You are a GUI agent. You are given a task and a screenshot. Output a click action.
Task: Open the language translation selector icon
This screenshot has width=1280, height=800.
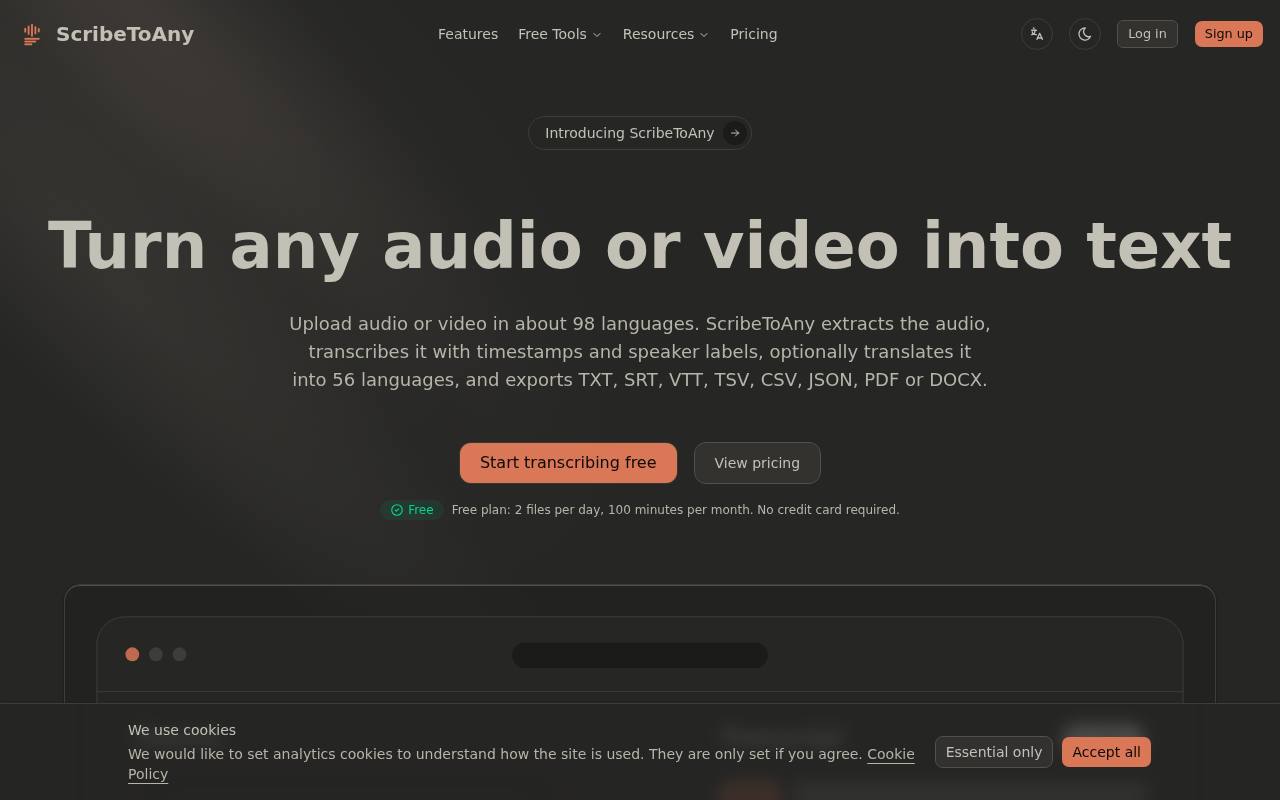(x=1037, y=34)
